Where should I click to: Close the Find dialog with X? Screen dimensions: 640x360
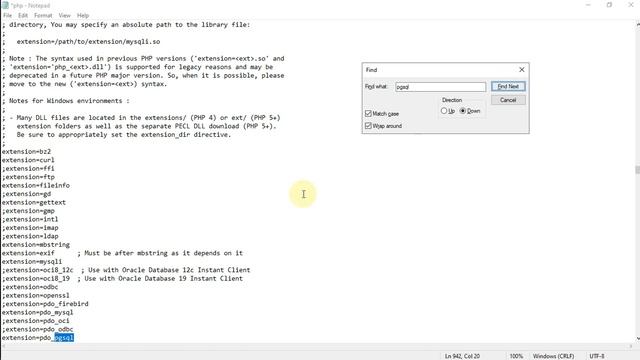(x=522, y=70)
